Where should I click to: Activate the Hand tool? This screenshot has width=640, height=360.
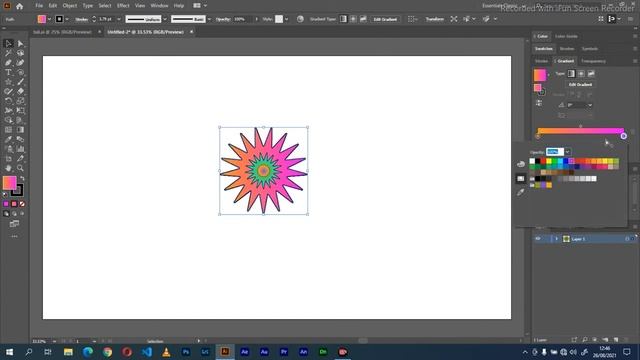tap(8, 168)
